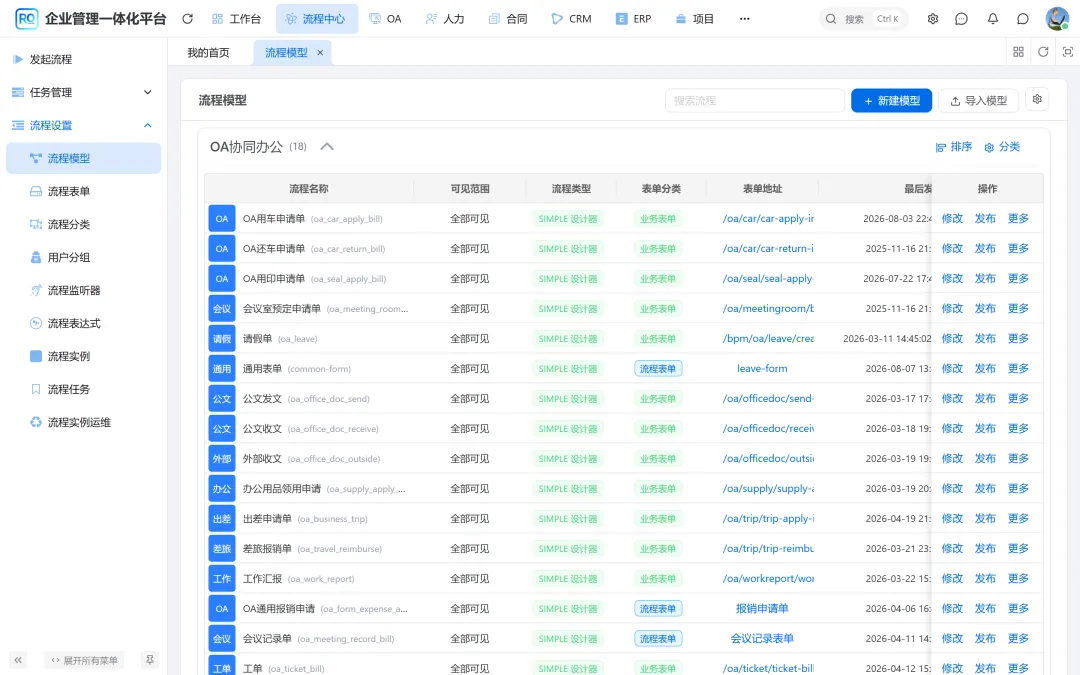Click the 搜索流程 input field
This screenshot has width=1080, height=675.
755,101
